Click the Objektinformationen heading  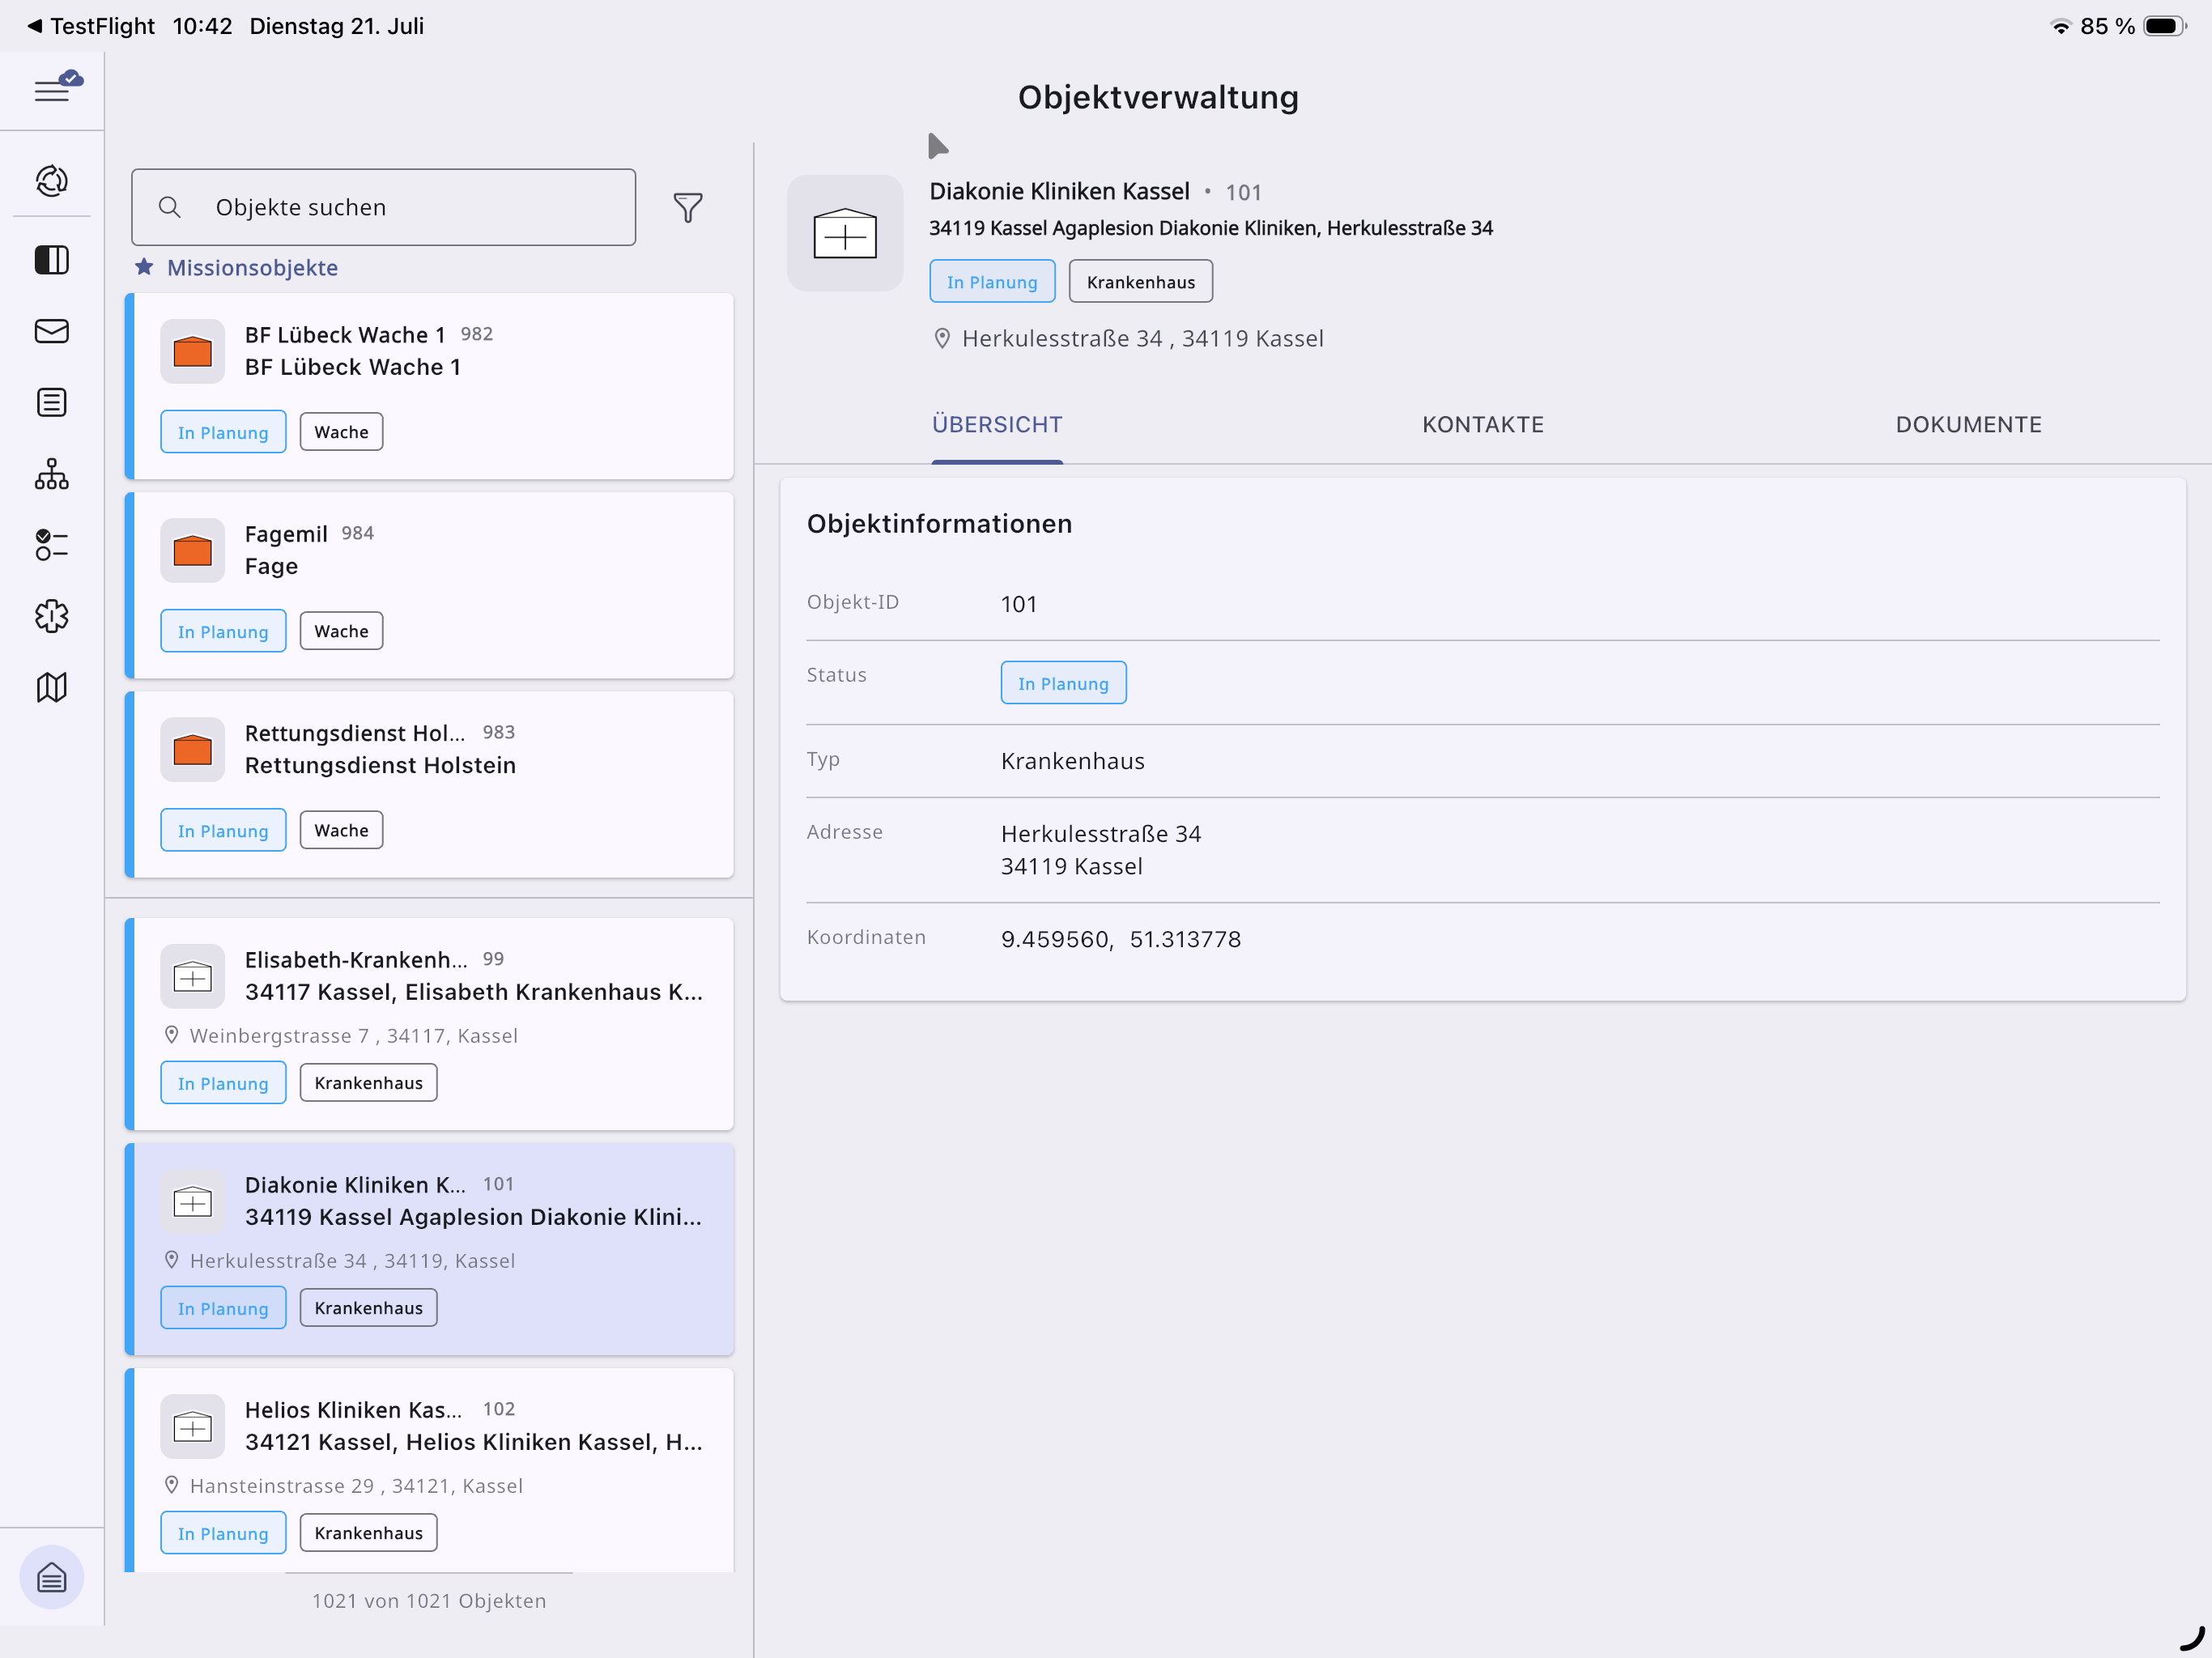[939, 524]
